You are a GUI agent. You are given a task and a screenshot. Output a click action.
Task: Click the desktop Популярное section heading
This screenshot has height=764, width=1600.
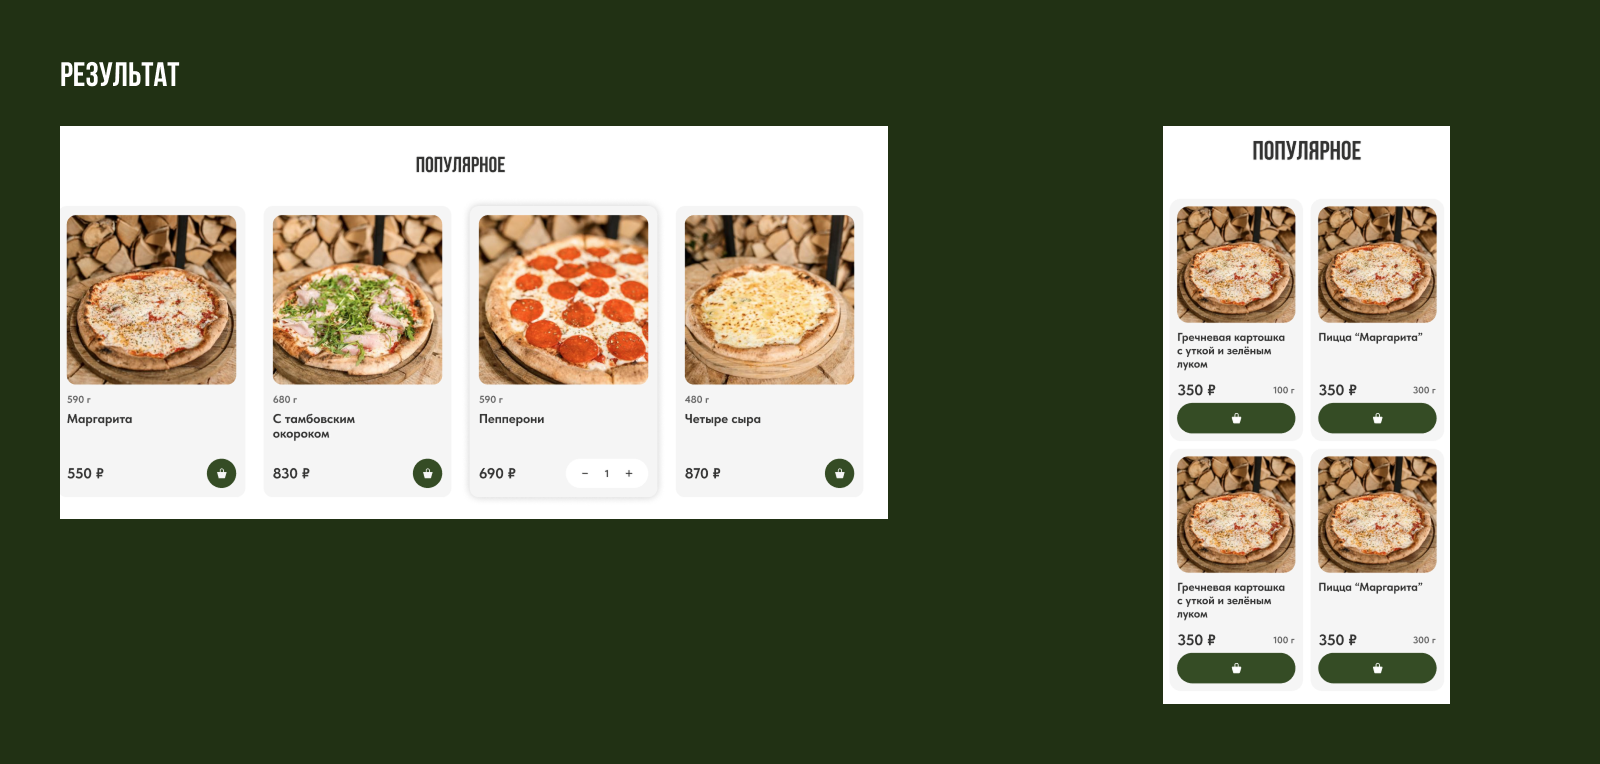[x=460, y=165]
